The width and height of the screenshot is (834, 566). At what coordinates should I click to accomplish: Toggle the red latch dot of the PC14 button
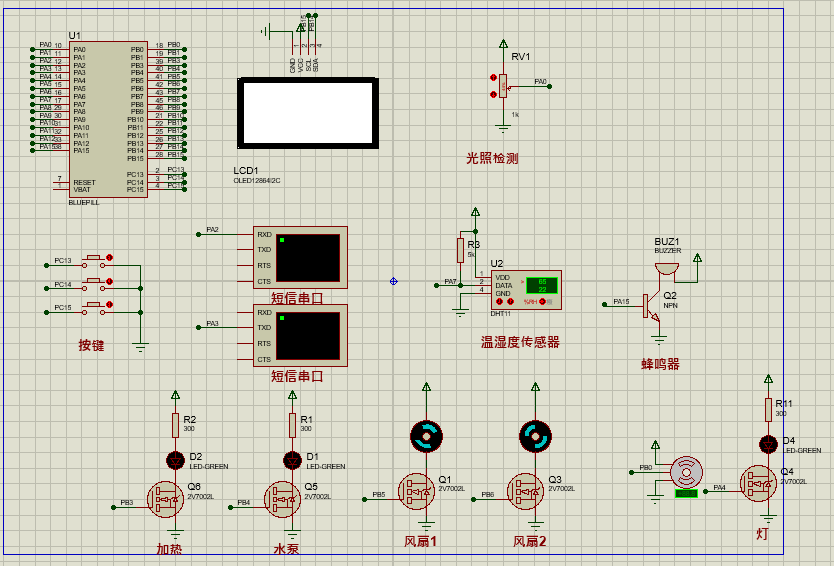coord(110,281)
